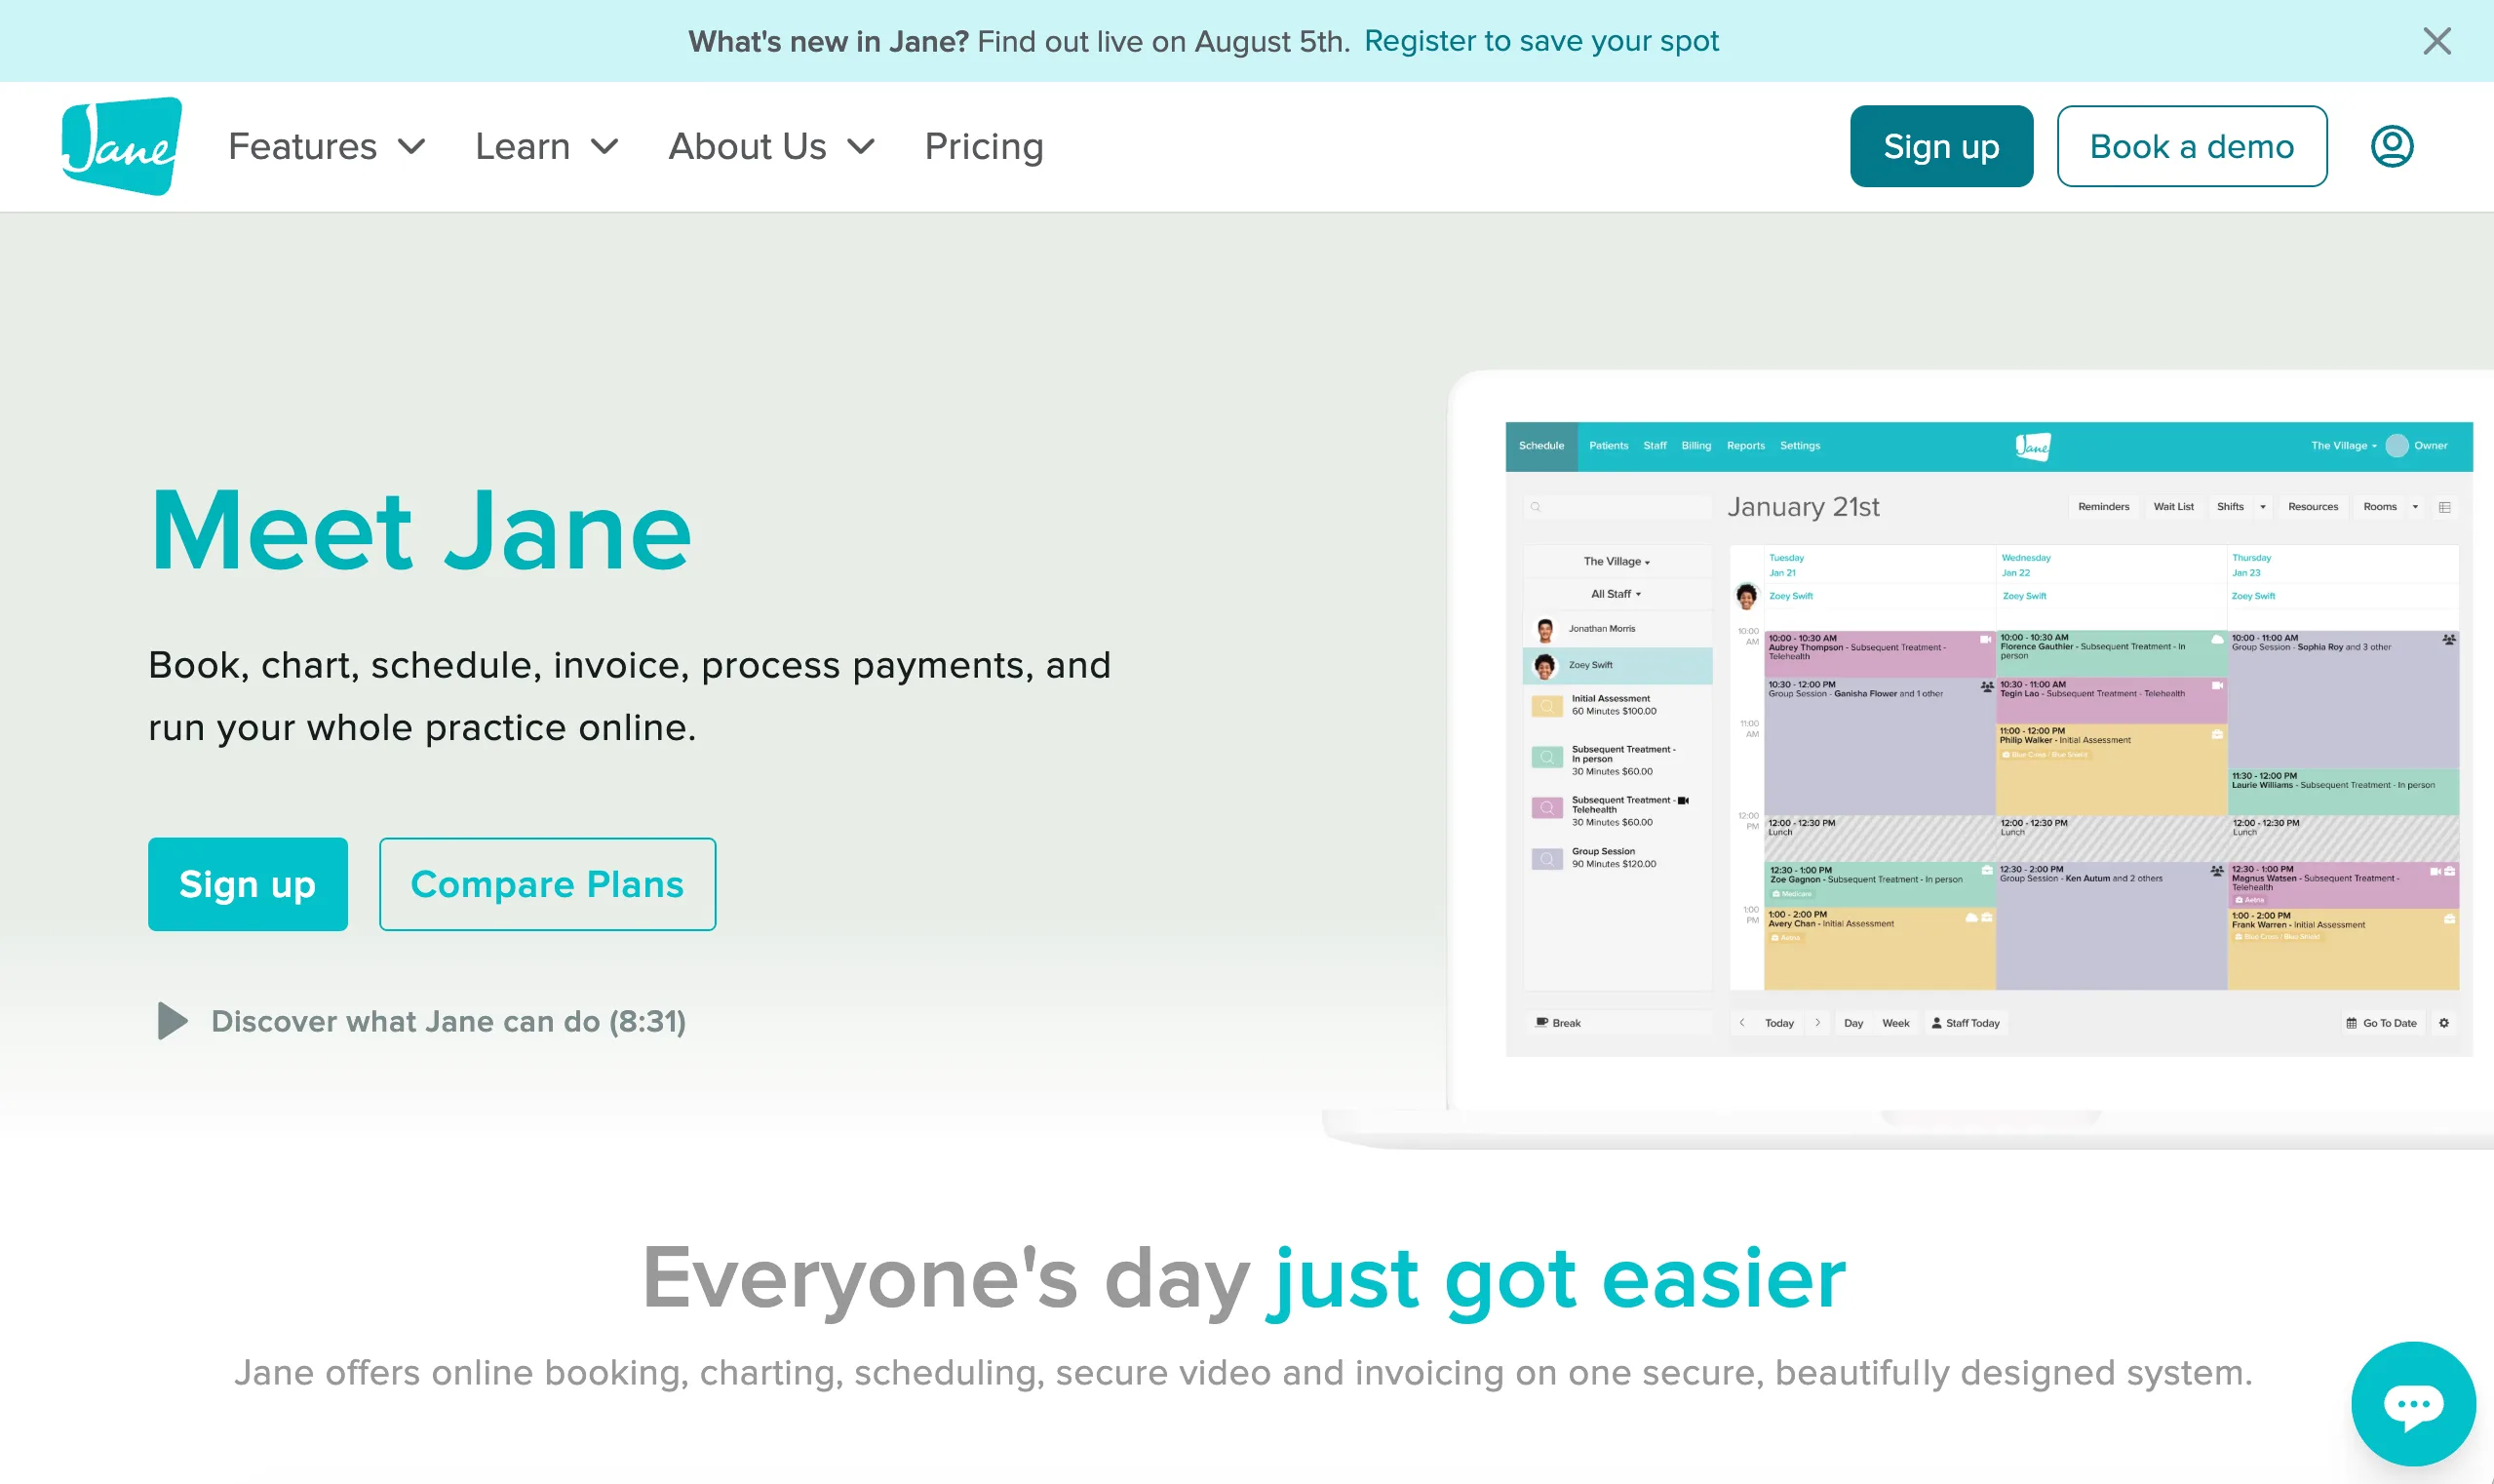Click the gear icon beside Go To Date
This screenshot has height=1484, width=2494.
point(2443,1023)
